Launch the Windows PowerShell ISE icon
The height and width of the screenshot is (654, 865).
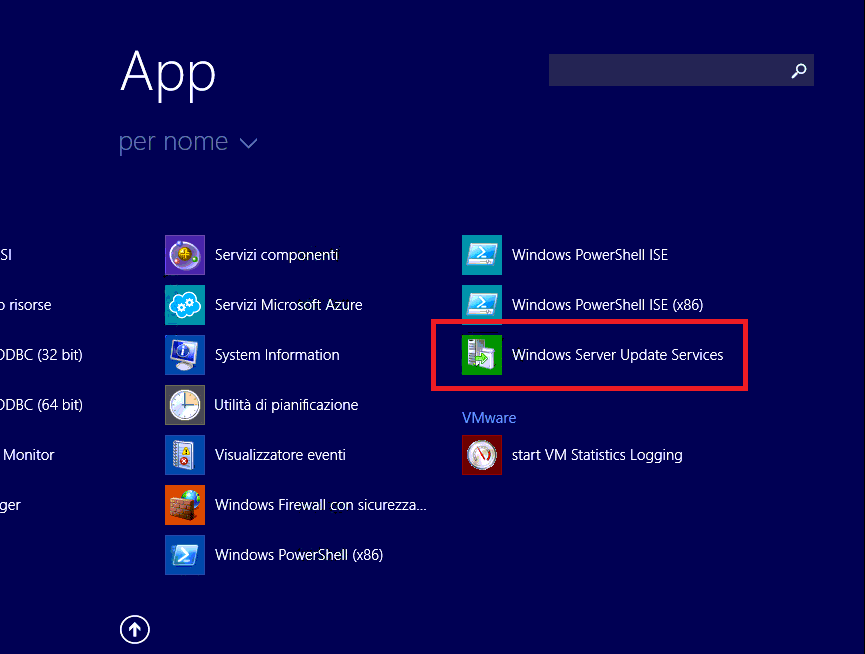click(482, 255)
